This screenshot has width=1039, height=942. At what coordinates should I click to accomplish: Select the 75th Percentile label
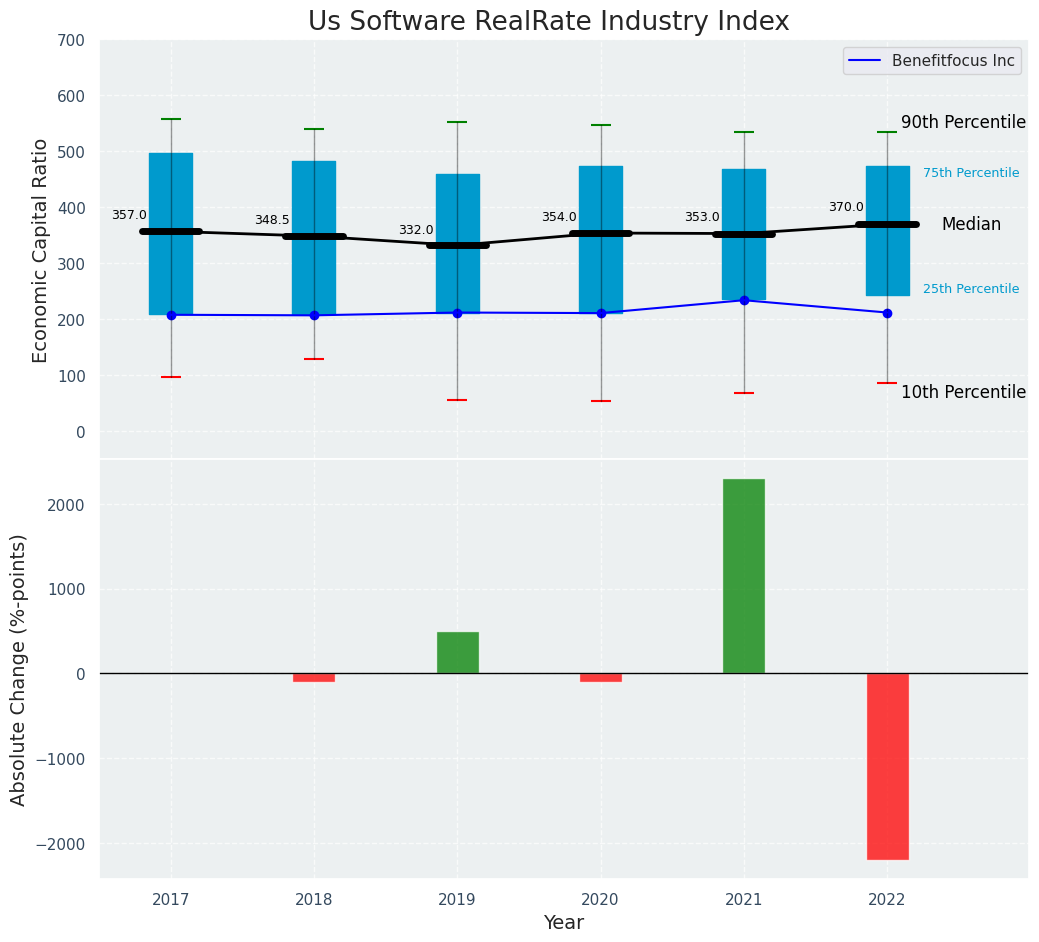(x=970, y=173)
